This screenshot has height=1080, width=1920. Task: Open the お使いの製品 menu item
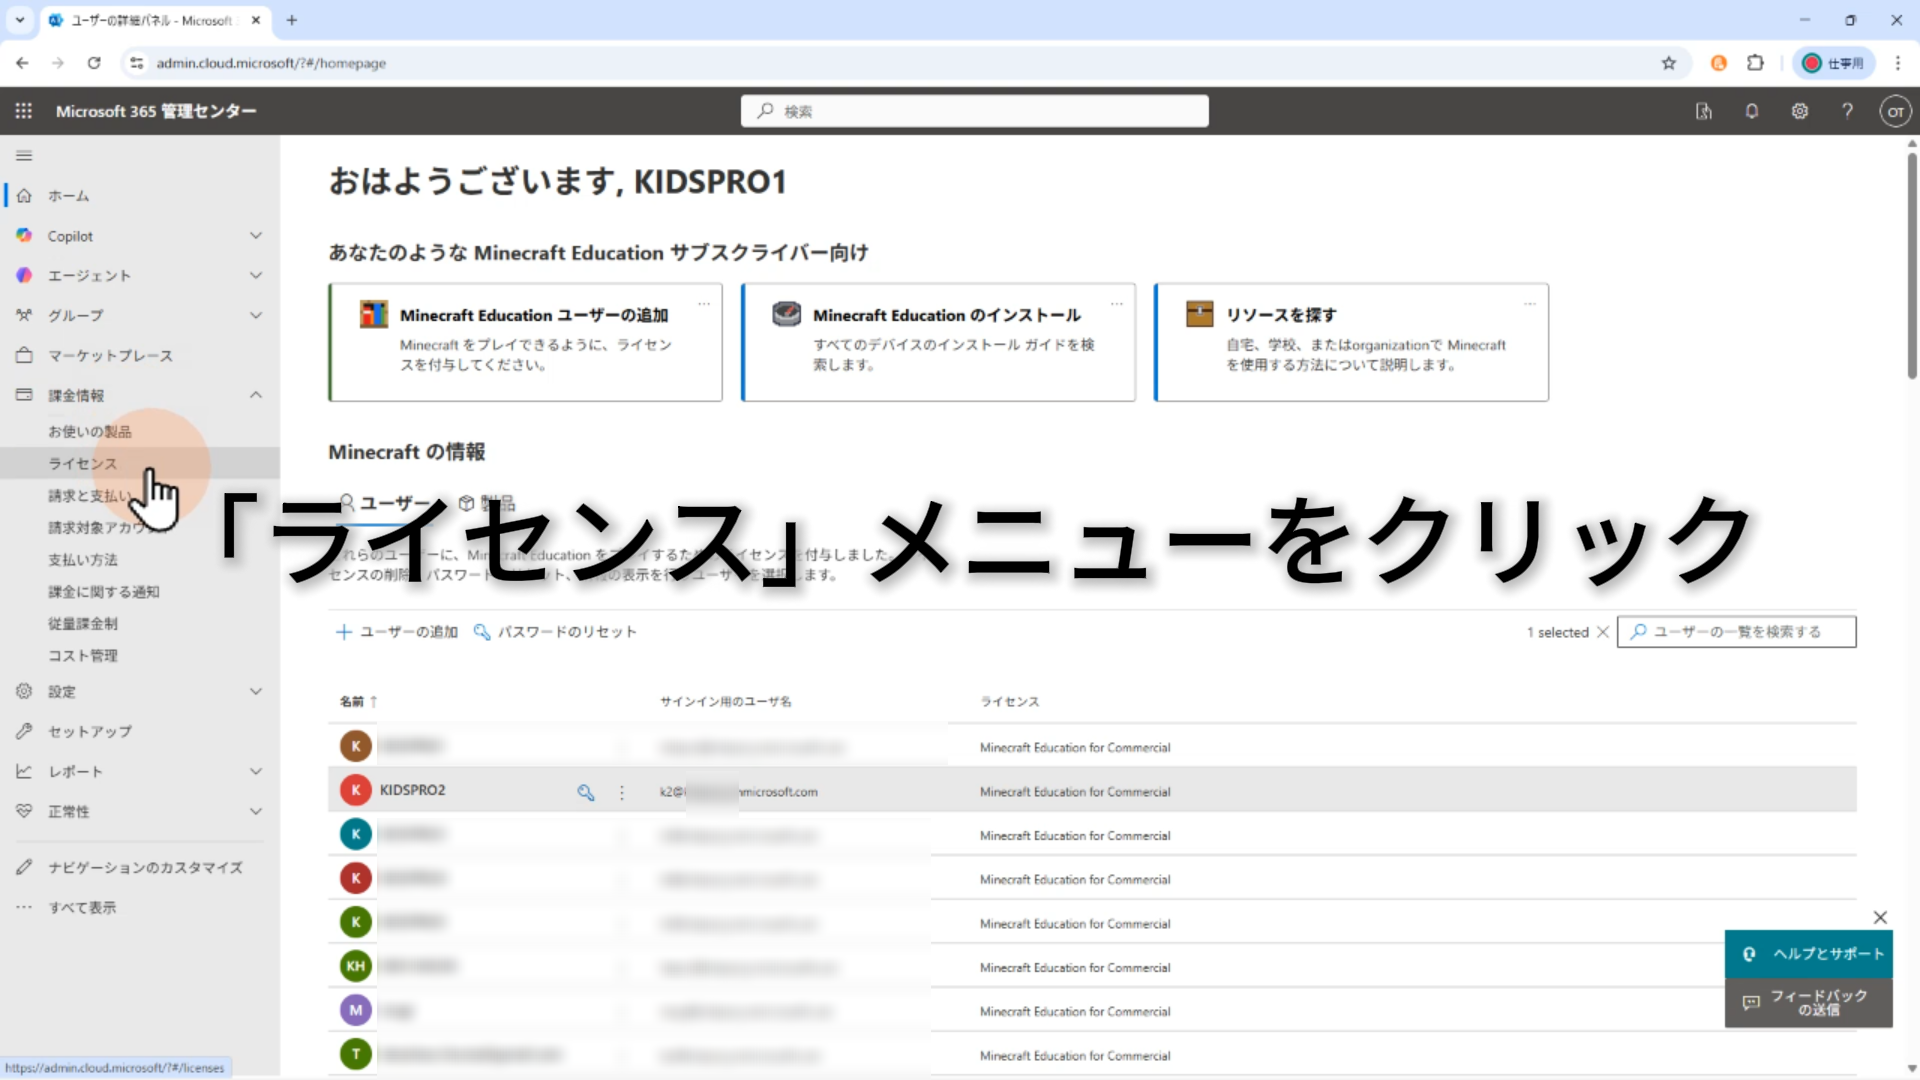click(x=90, y=431)
